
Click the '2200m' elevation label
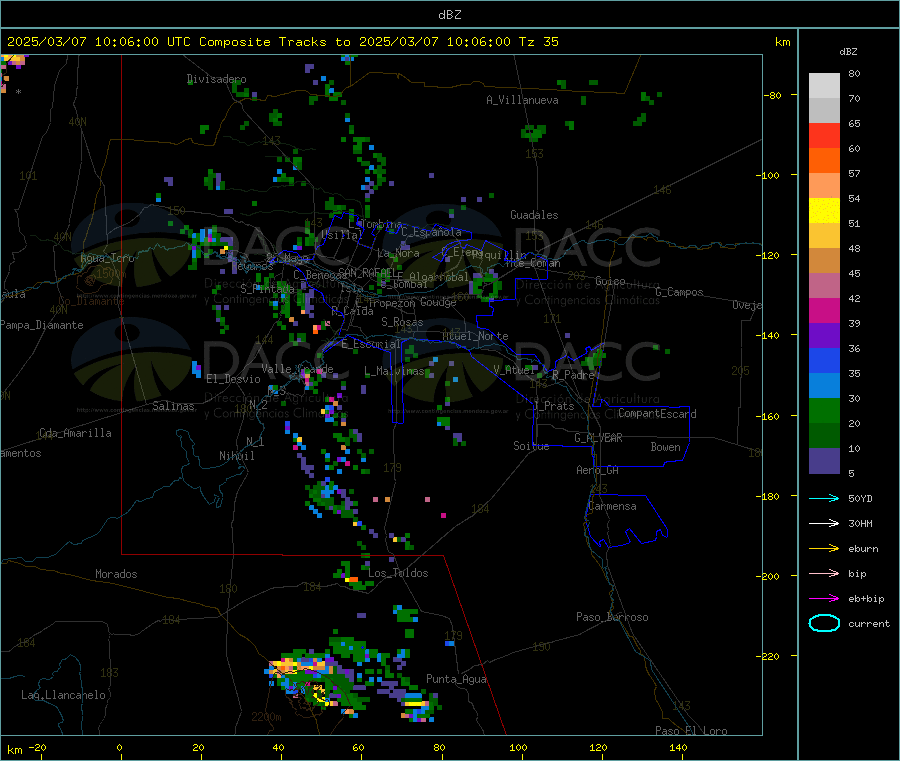[266, 717]
